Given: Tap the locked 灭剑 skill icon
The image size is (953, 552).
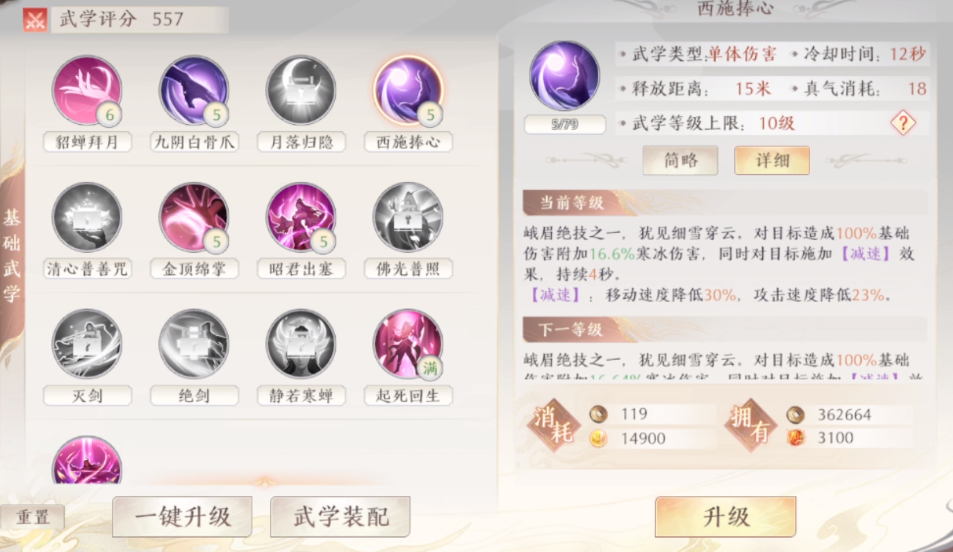Looking at the screenshot, I should pyautogui.click(x=87, y=344).
